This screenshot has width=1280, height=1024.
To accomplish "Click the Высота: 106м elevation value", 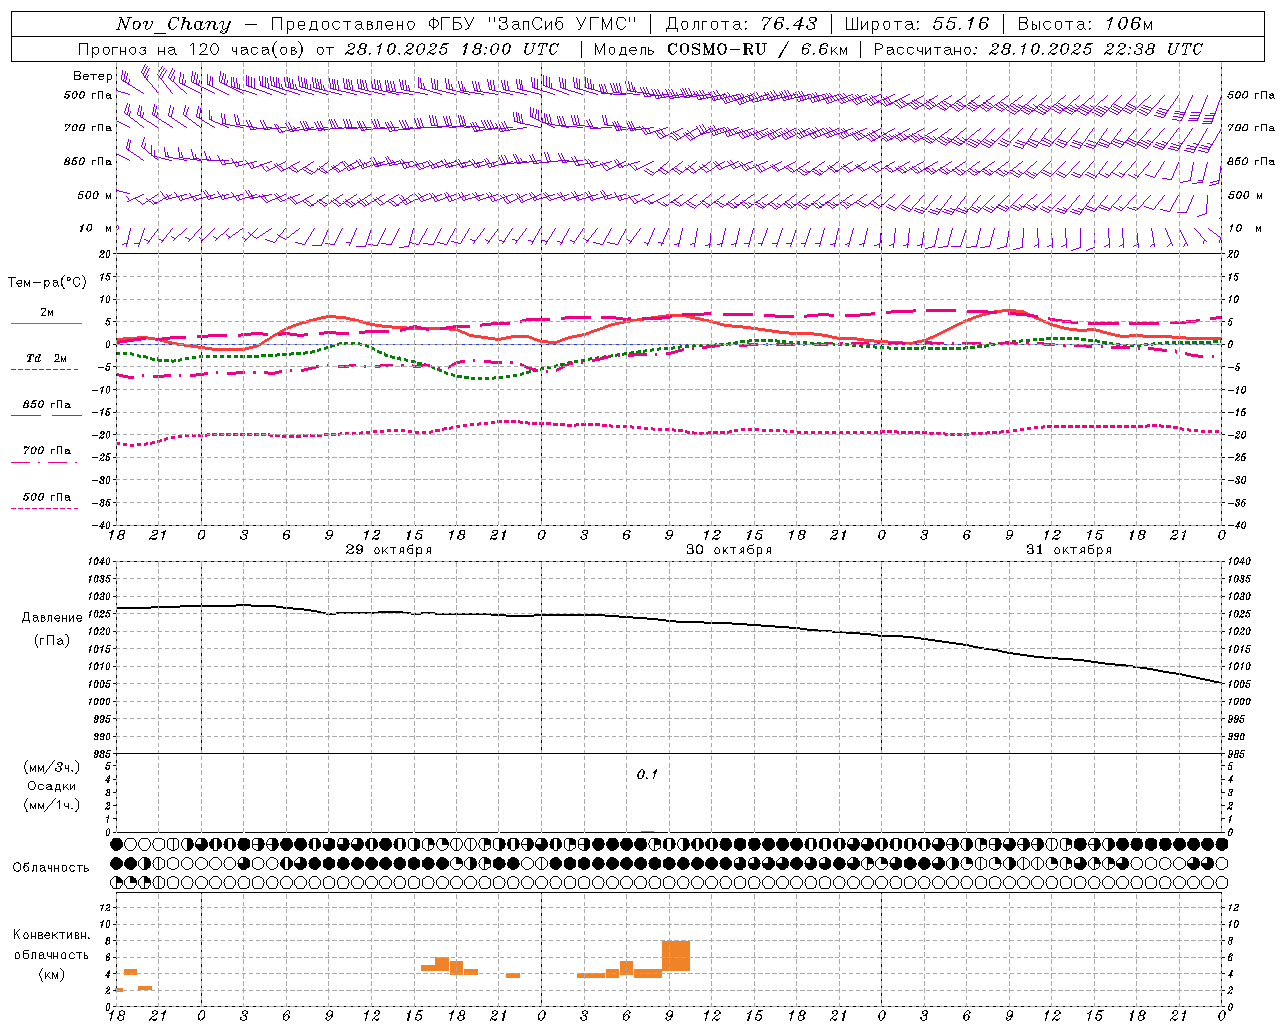I will [1085, 24].
